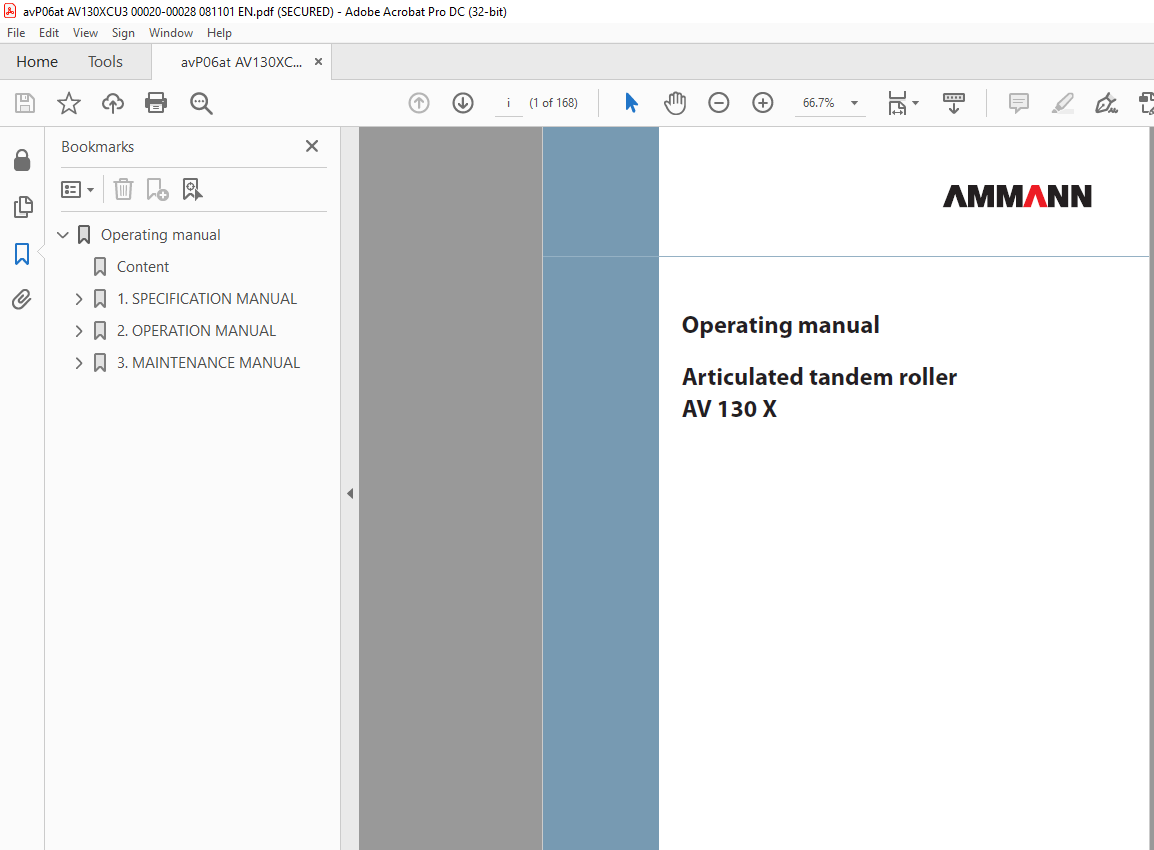Open the Fill and Sign pen tool

[1106, 103]
